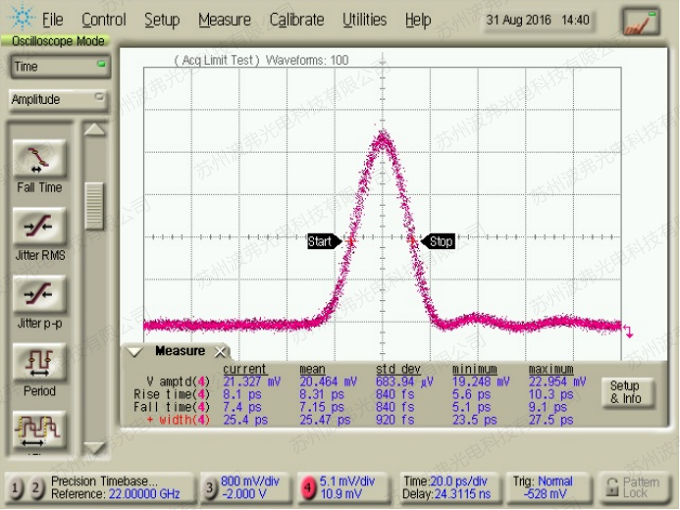
Task: Toggle the Time measurement mode button
Action: pyautogui.click(x=58, y=66)
